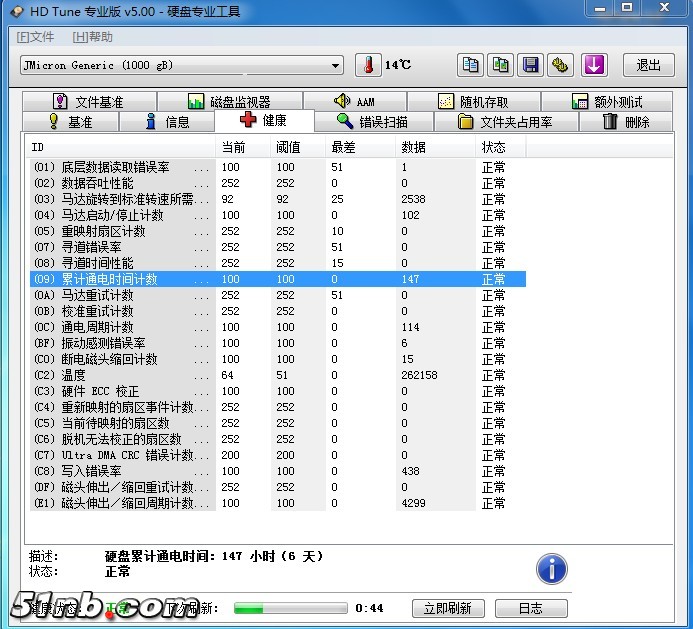This screenshot has width=693, height=629.
Task: Click the blue information icon
Action: click(x=551, y=569)
